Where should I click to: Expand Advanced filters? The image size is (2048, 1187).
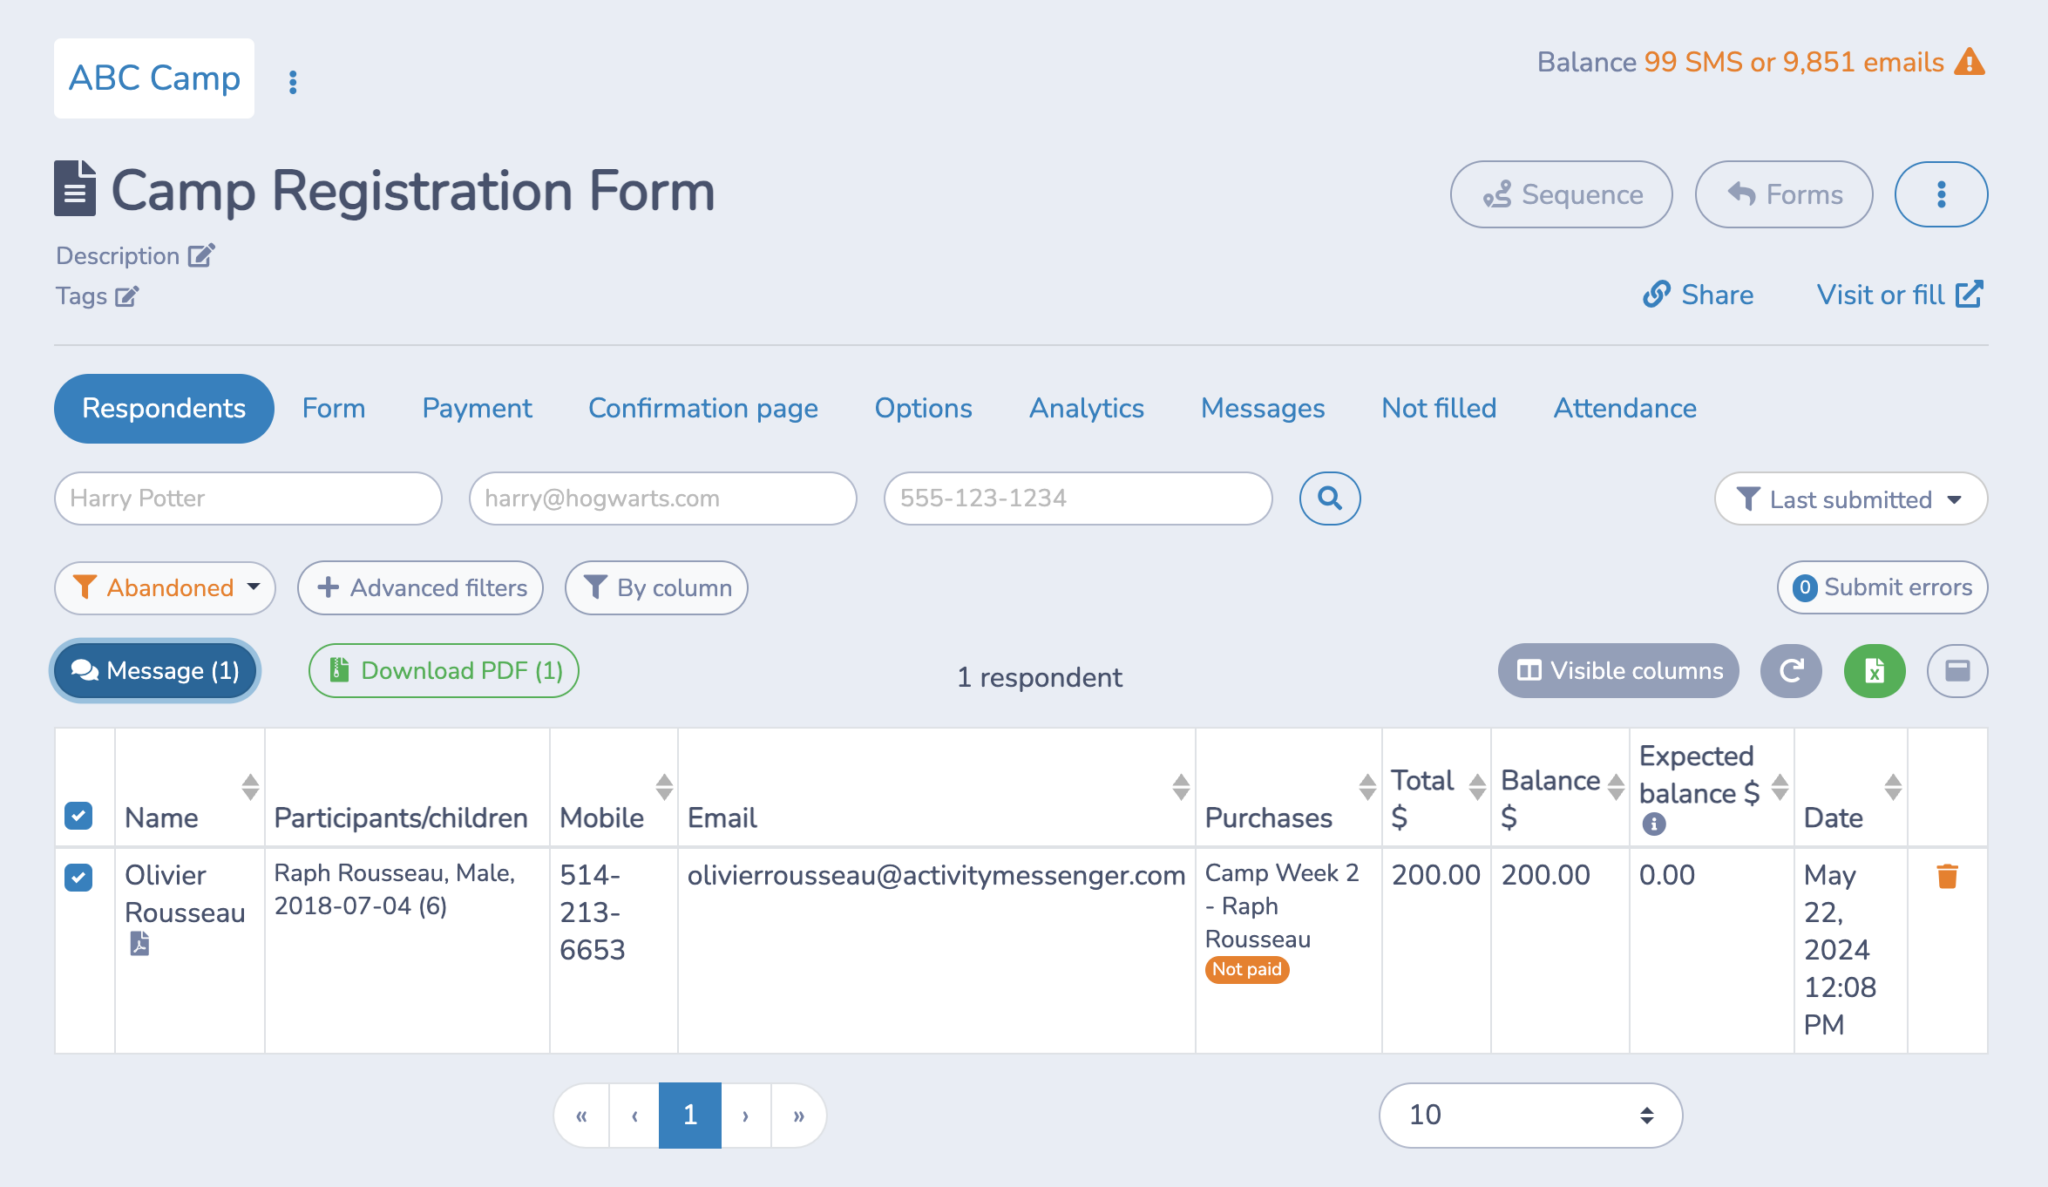pyautogui.click(x=420, y=588)
